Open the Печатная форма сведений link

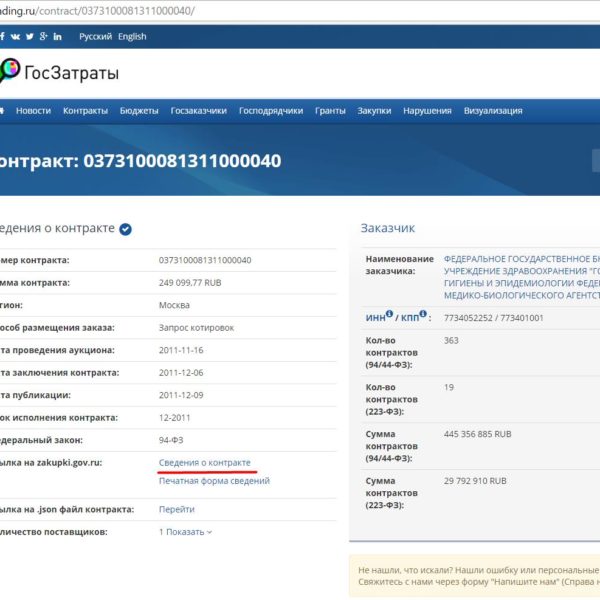[x=214, y=481]
